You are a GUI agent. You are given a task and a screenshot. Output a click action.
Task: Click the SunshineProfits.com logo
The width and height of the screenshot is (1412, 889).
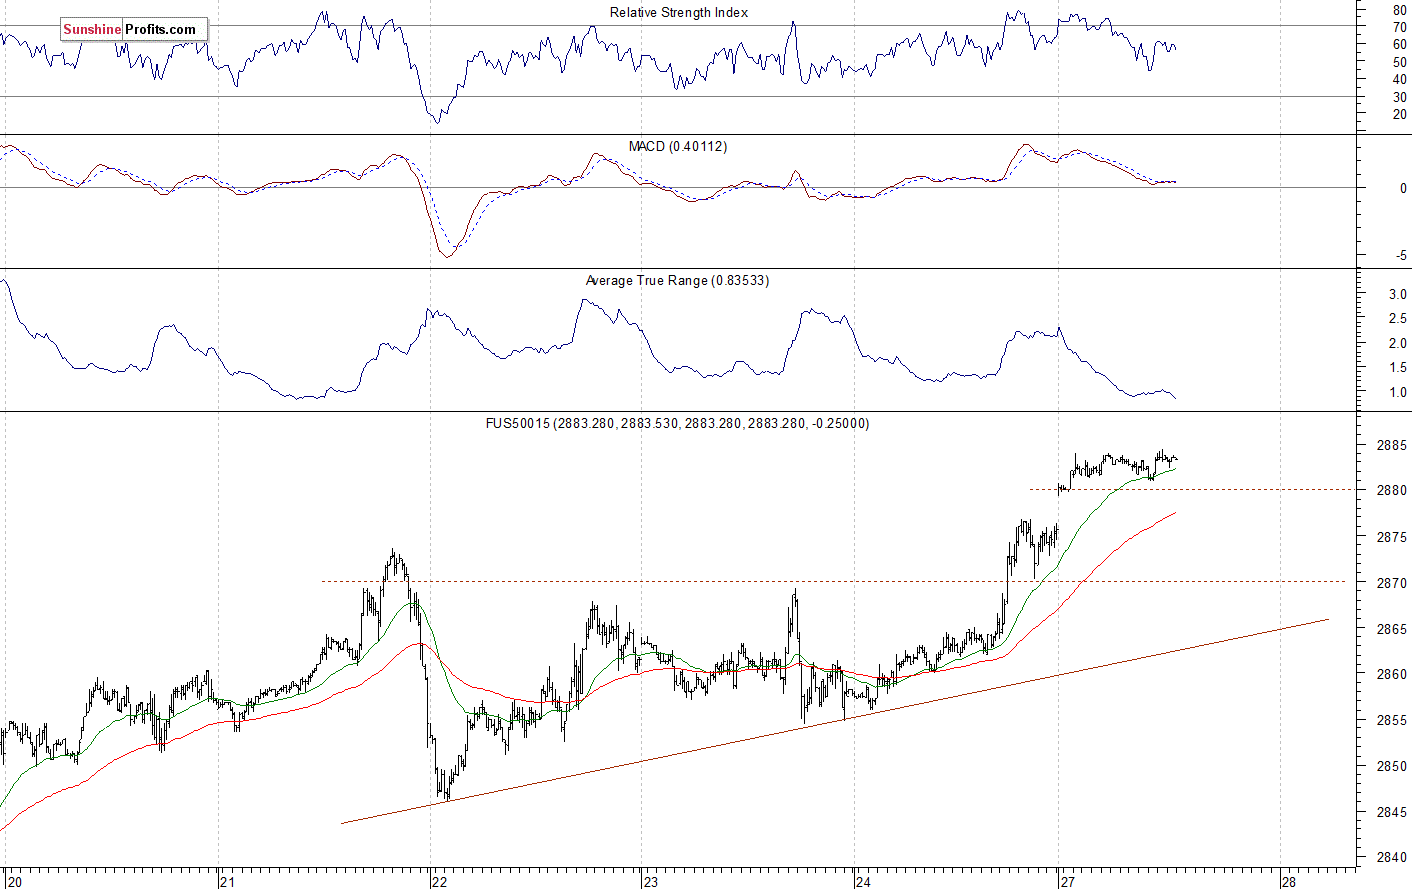coord(135,29)
